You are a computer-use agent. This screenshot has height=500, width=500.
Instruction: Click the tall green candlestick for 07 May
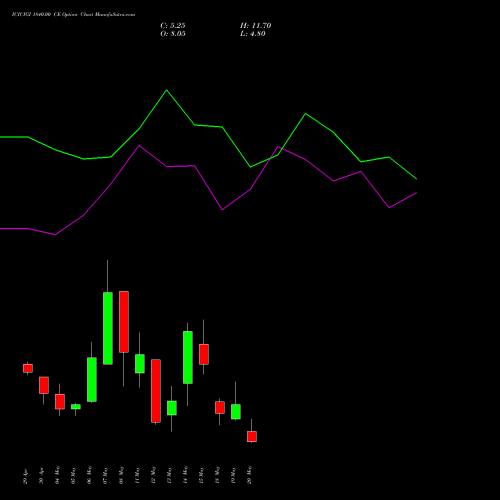pos(108,328)
